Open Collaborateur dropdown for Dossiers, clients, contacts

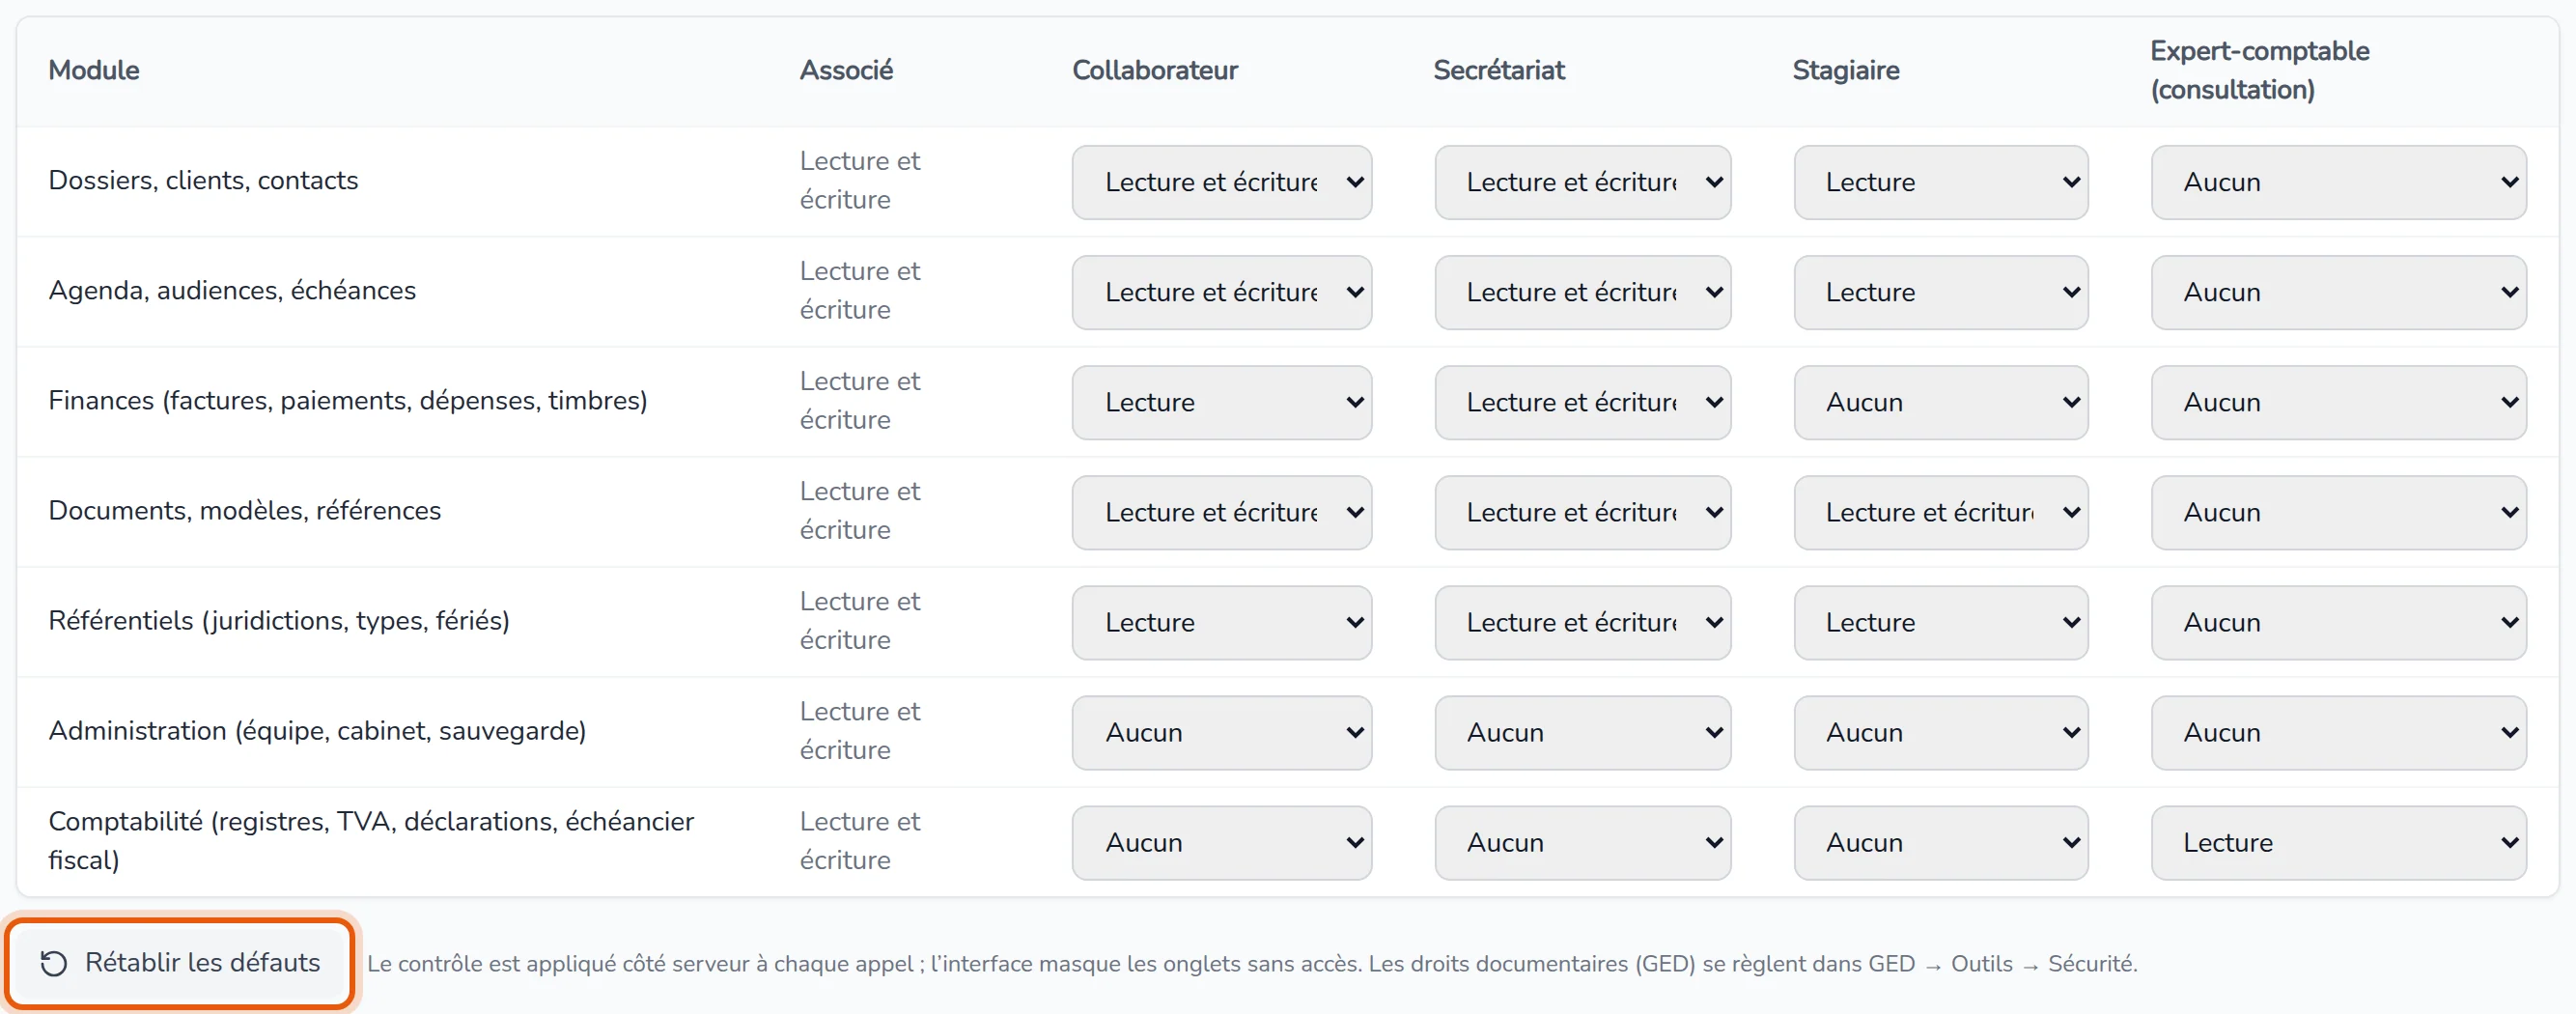pos(1221,182)
